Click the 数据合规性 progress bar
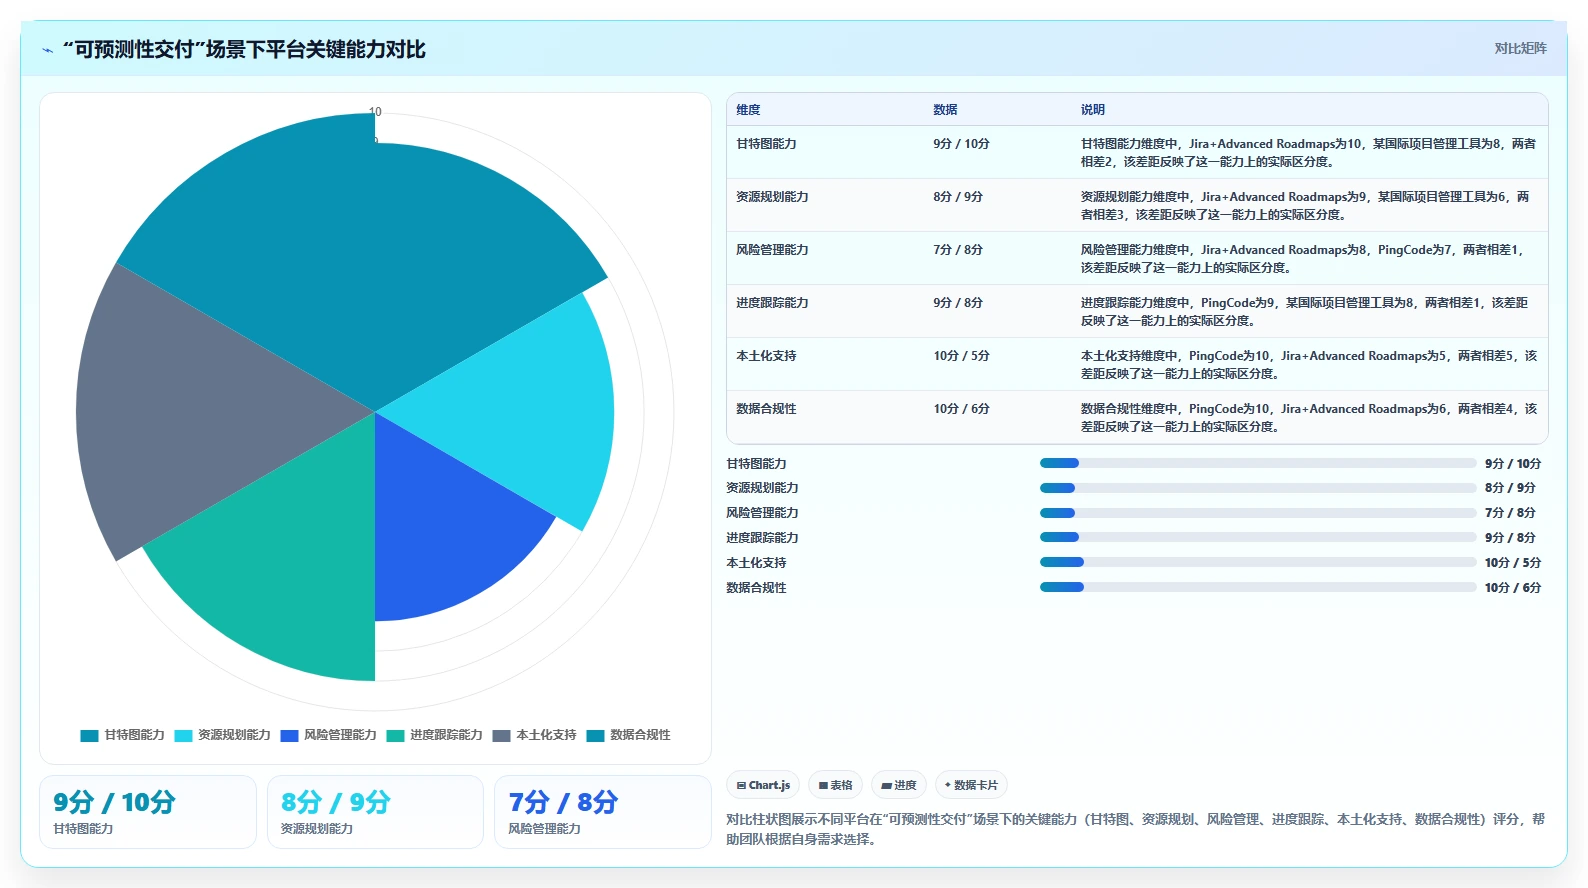The image size is (1588, 888). pyautogui.click(x=1258, y=587)
